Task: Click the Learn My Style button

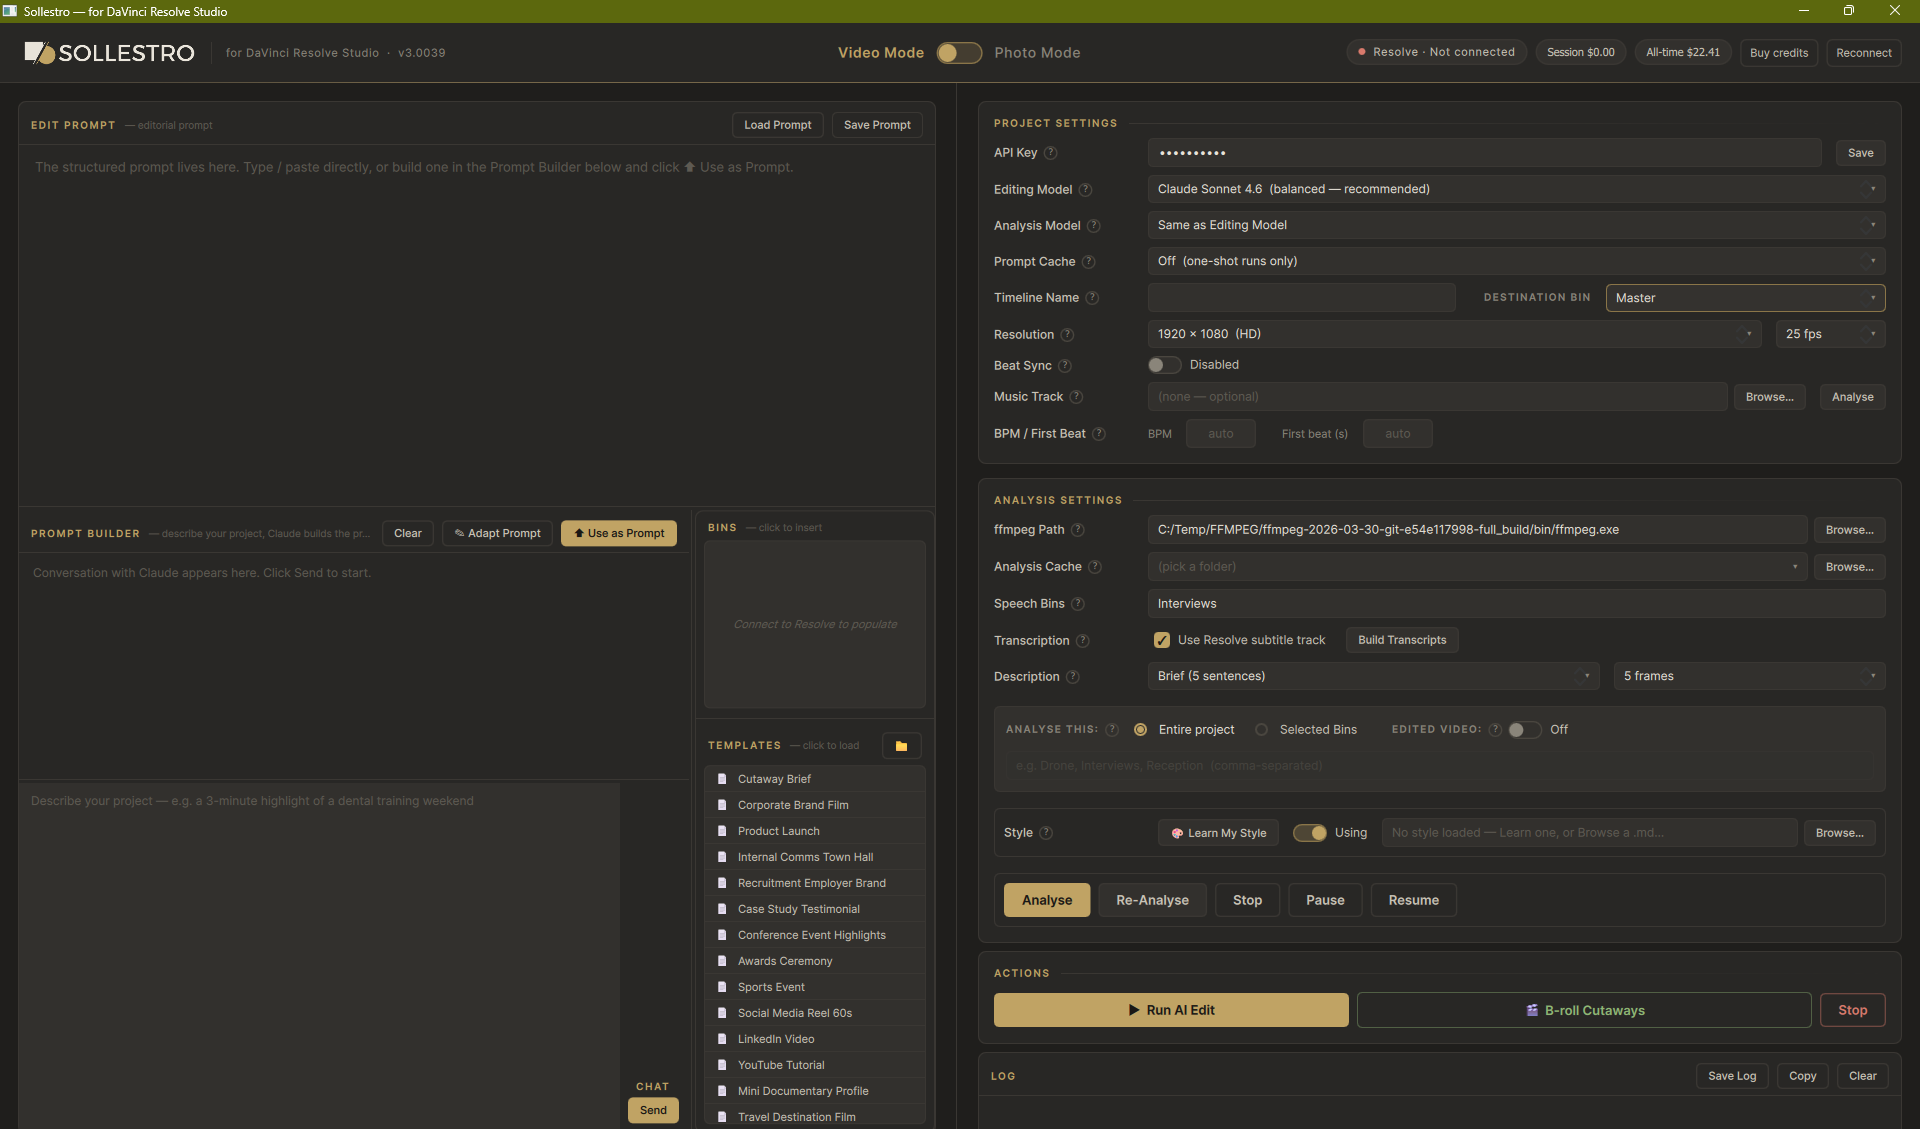Action: [x=1218, y=833]
